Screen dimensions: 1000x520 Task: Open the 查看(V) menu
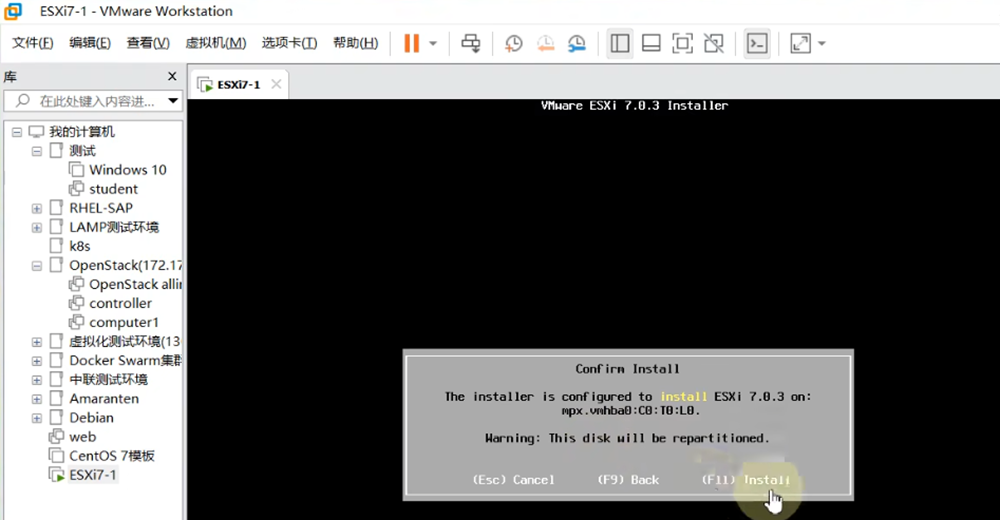click(x=148, y=43)
